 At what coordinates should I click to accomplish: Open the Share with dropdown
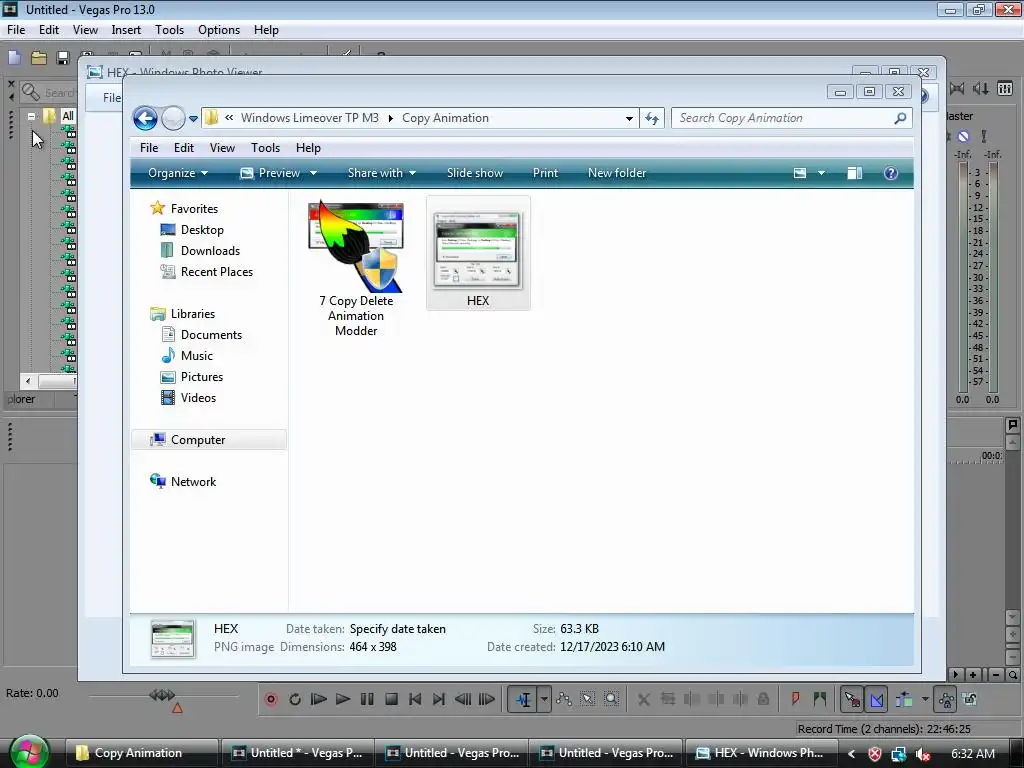tap(381, 173)
